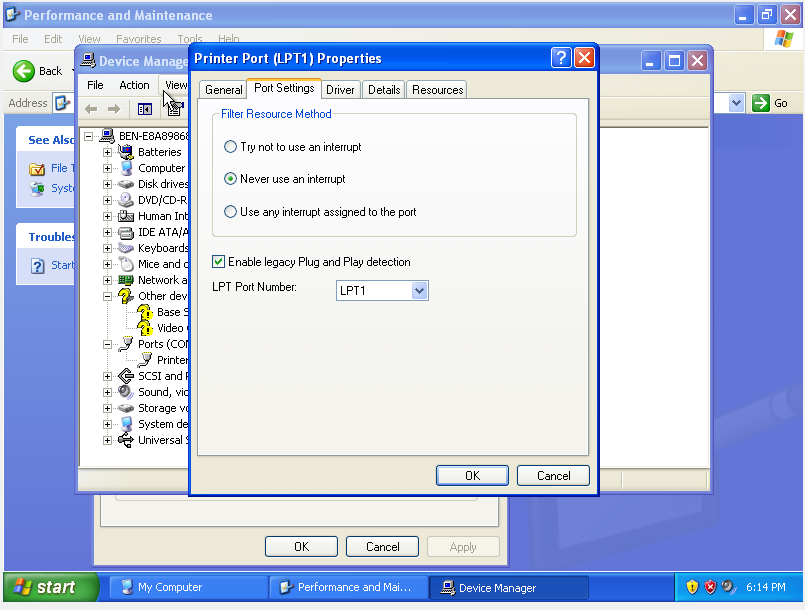Viewport: 805px width, 610px height.
Task: Switch to My Computer taskbar item
Action: (188, 587)
